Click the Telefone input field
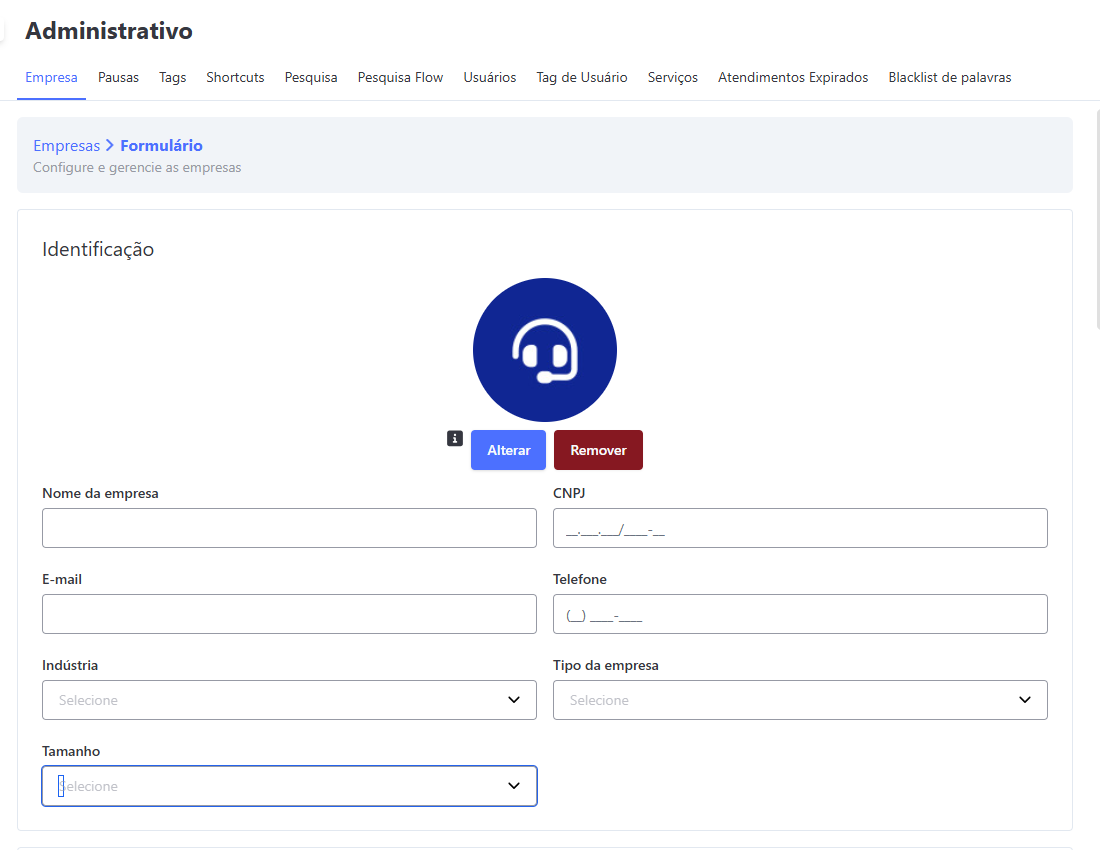 (800, 614)
